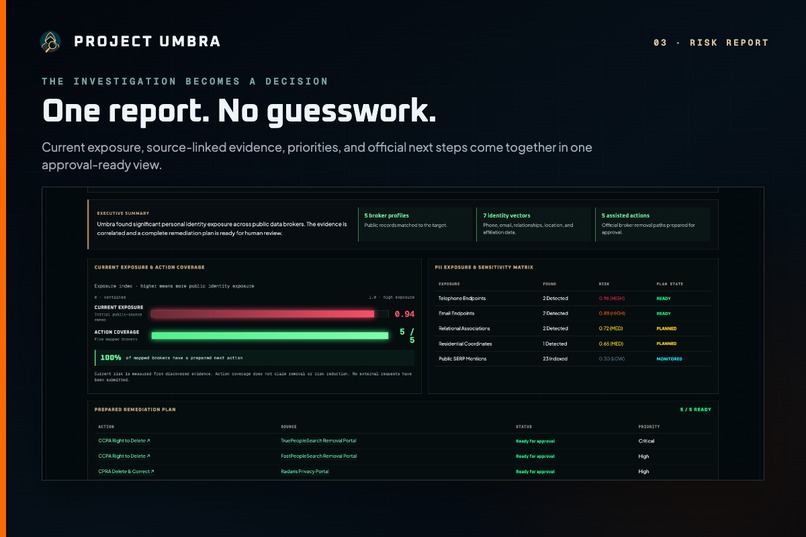806x537 pixels.
Task: Select the Email Endpoints row
Action: [573, 313]
